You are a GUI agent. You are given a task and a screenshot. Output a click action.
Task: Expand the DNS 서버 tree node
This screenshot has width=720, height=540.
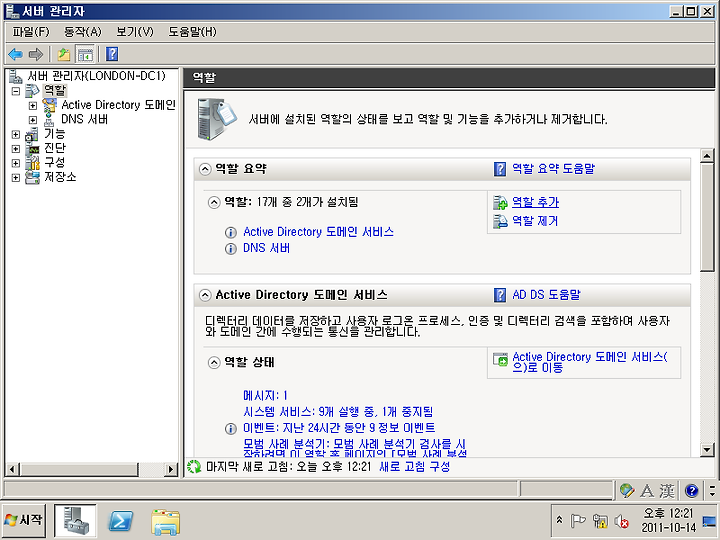click(33, 120)
